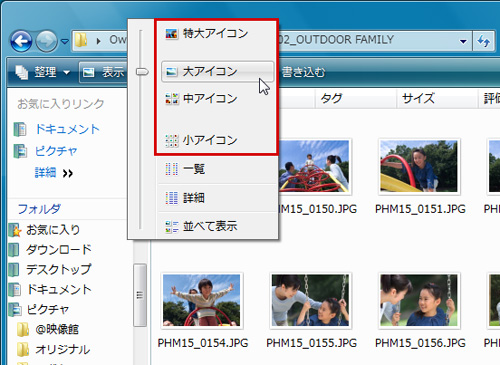Image resolution: width=500 pixels, height=365 pixels.
Task: Select thumbnail PHM15_0156.JPG
Action: click(x=419, y=301)
